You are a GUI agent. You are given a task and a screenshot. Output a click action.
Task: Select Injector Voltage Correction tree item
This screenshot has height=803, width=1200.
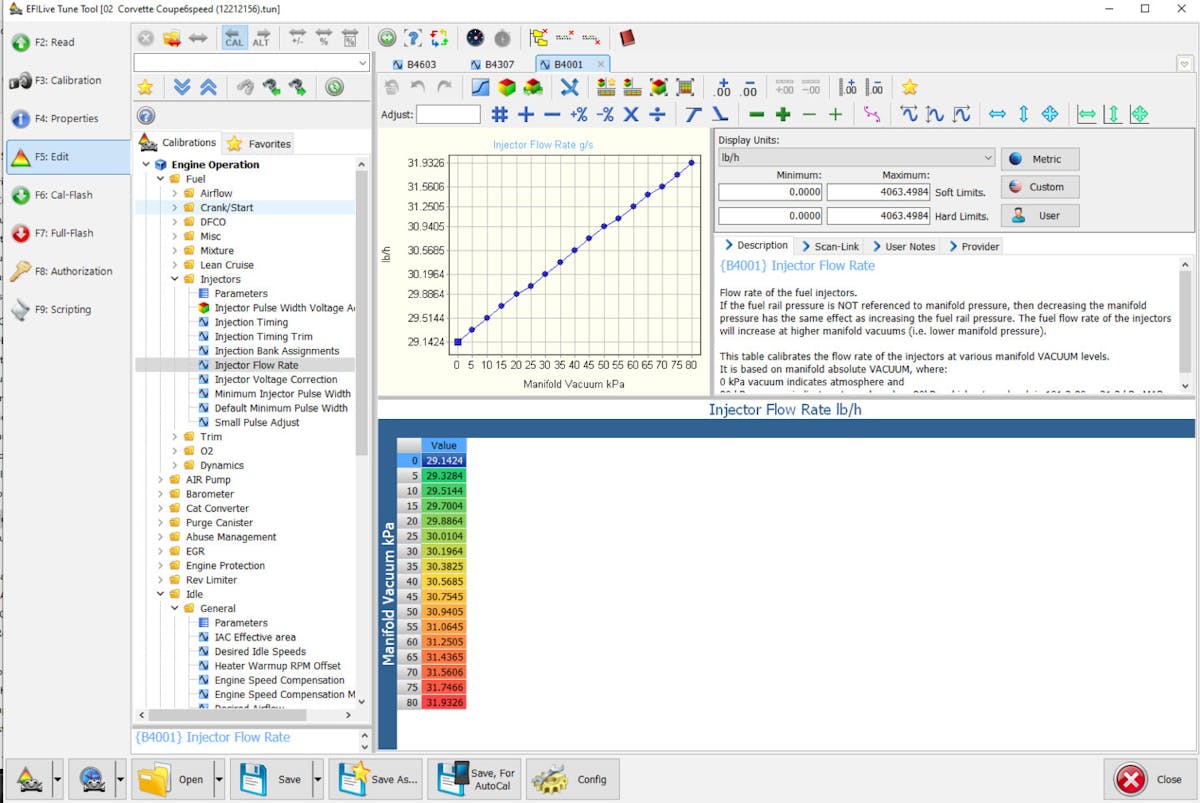275,379
